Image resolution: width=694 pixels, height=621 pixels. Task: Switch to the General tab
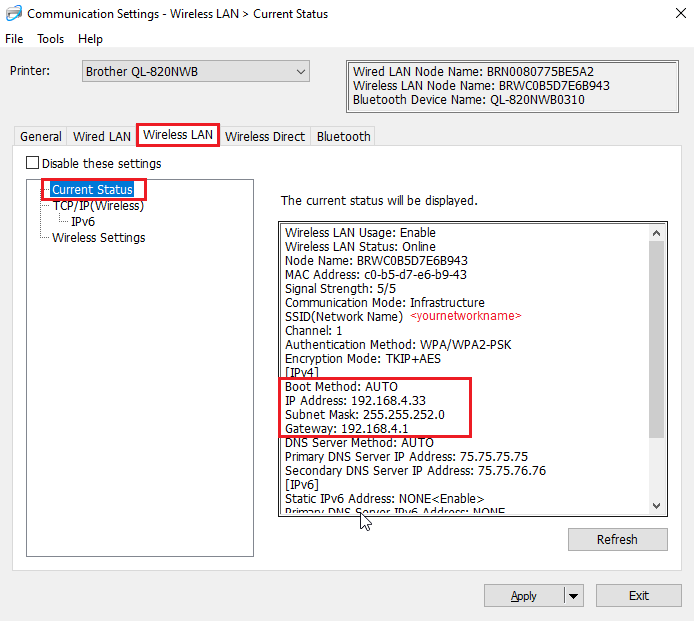click(41, 136)
